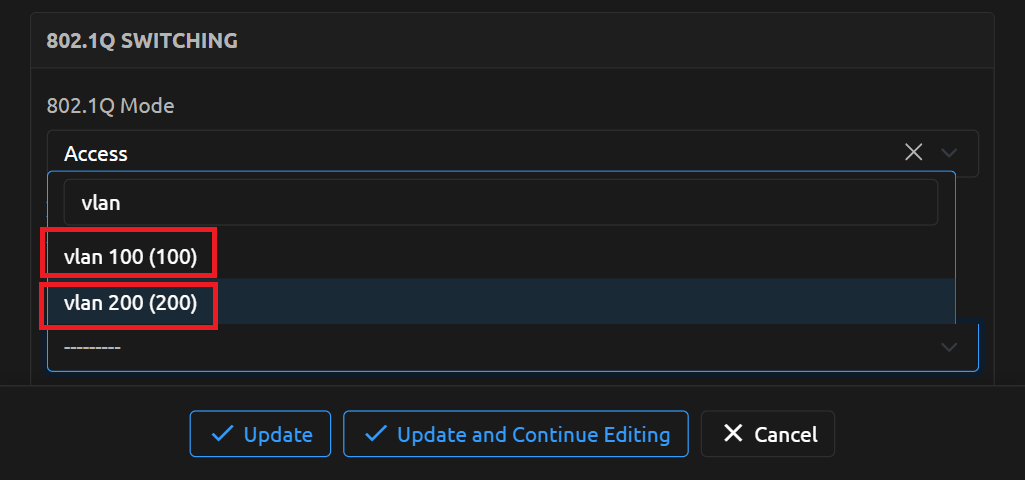This screenshot has height=480, width=1025.
Task: Click the checkmark icon on Update
Action: coord(222,434)
